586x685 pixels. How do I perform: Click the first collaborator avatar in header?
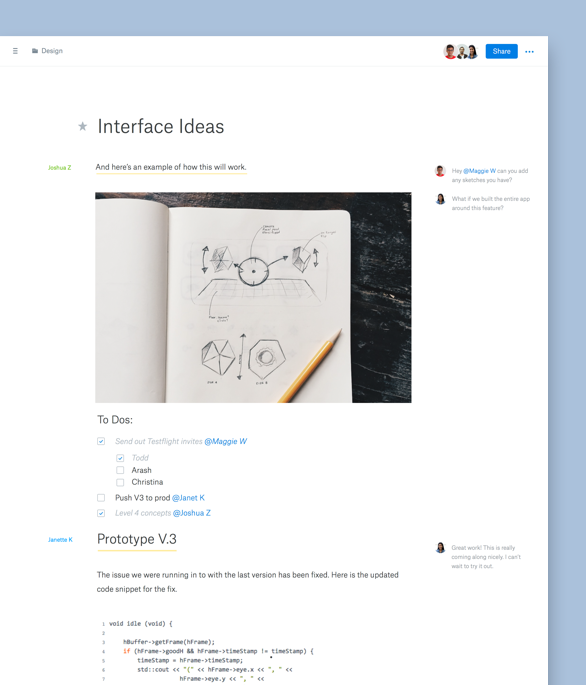coord(450,52)
